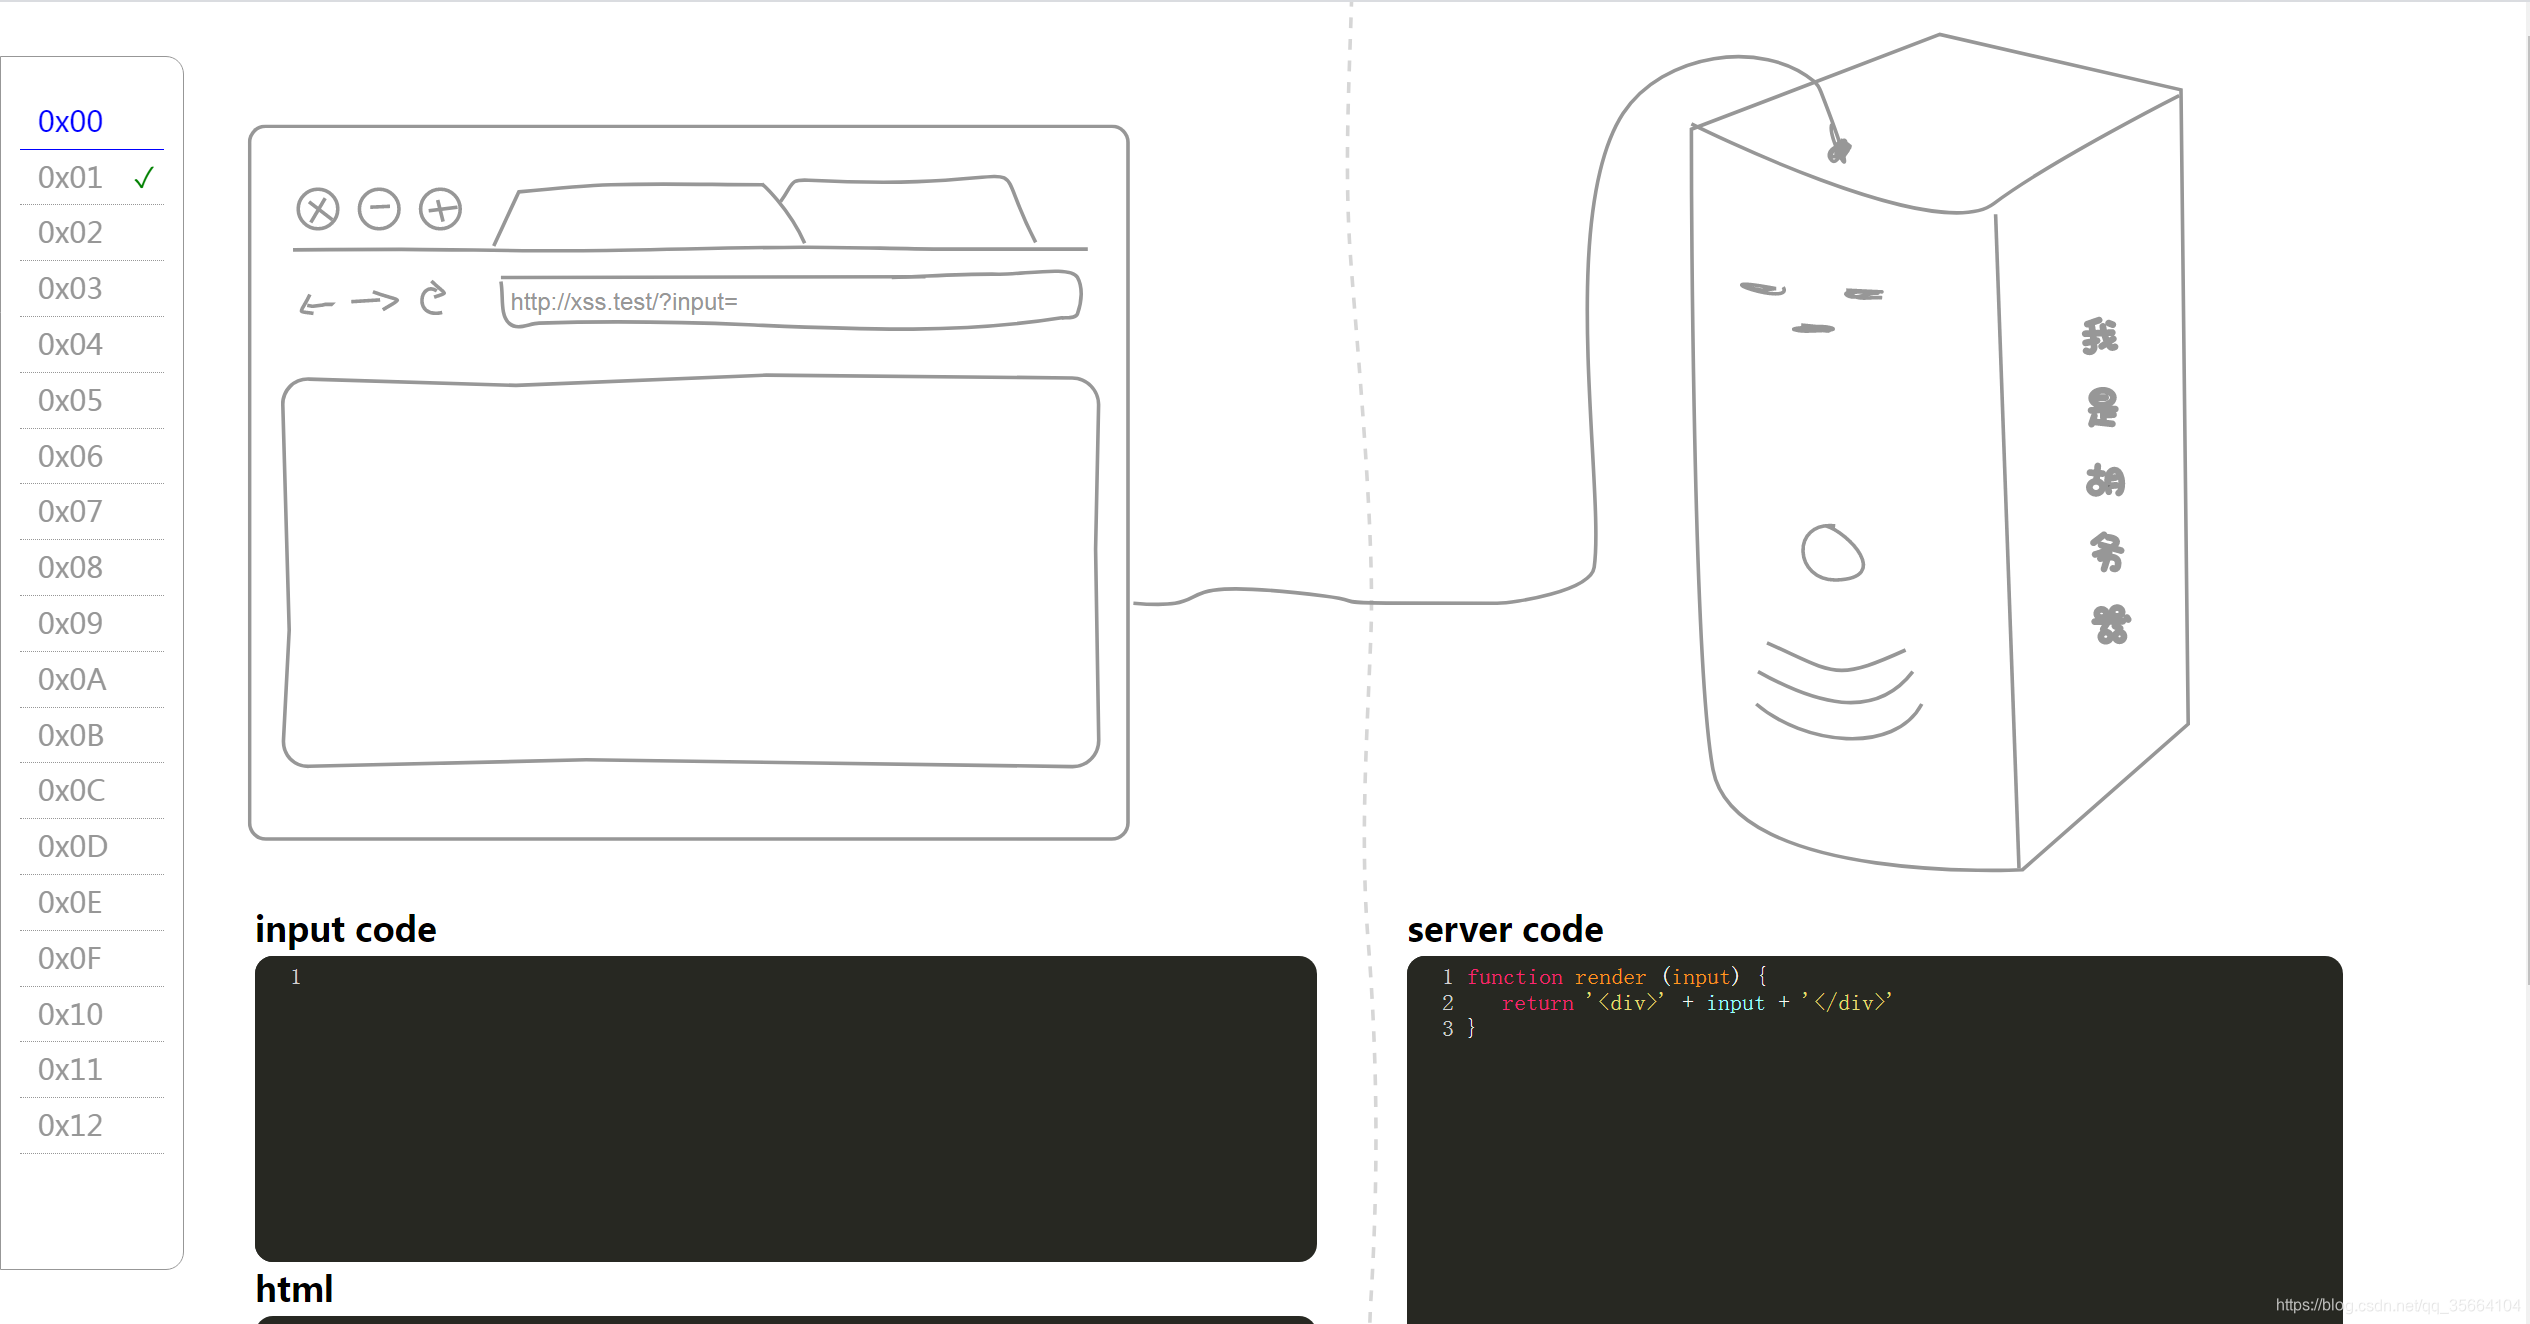Click the sketched plus circle icon
Screen dimensions: 2530x1324
[440, 210]
